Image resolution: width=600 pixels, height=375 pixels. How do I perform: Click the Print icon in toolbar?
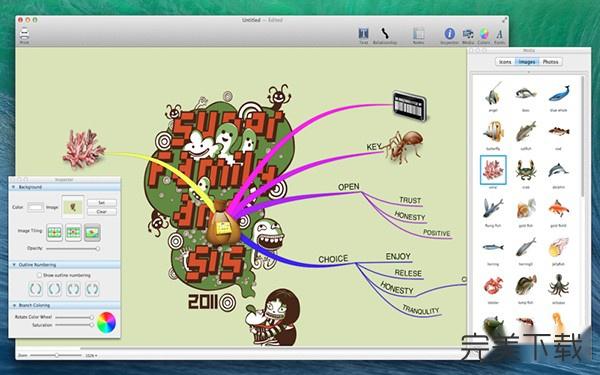coord(24,34)
